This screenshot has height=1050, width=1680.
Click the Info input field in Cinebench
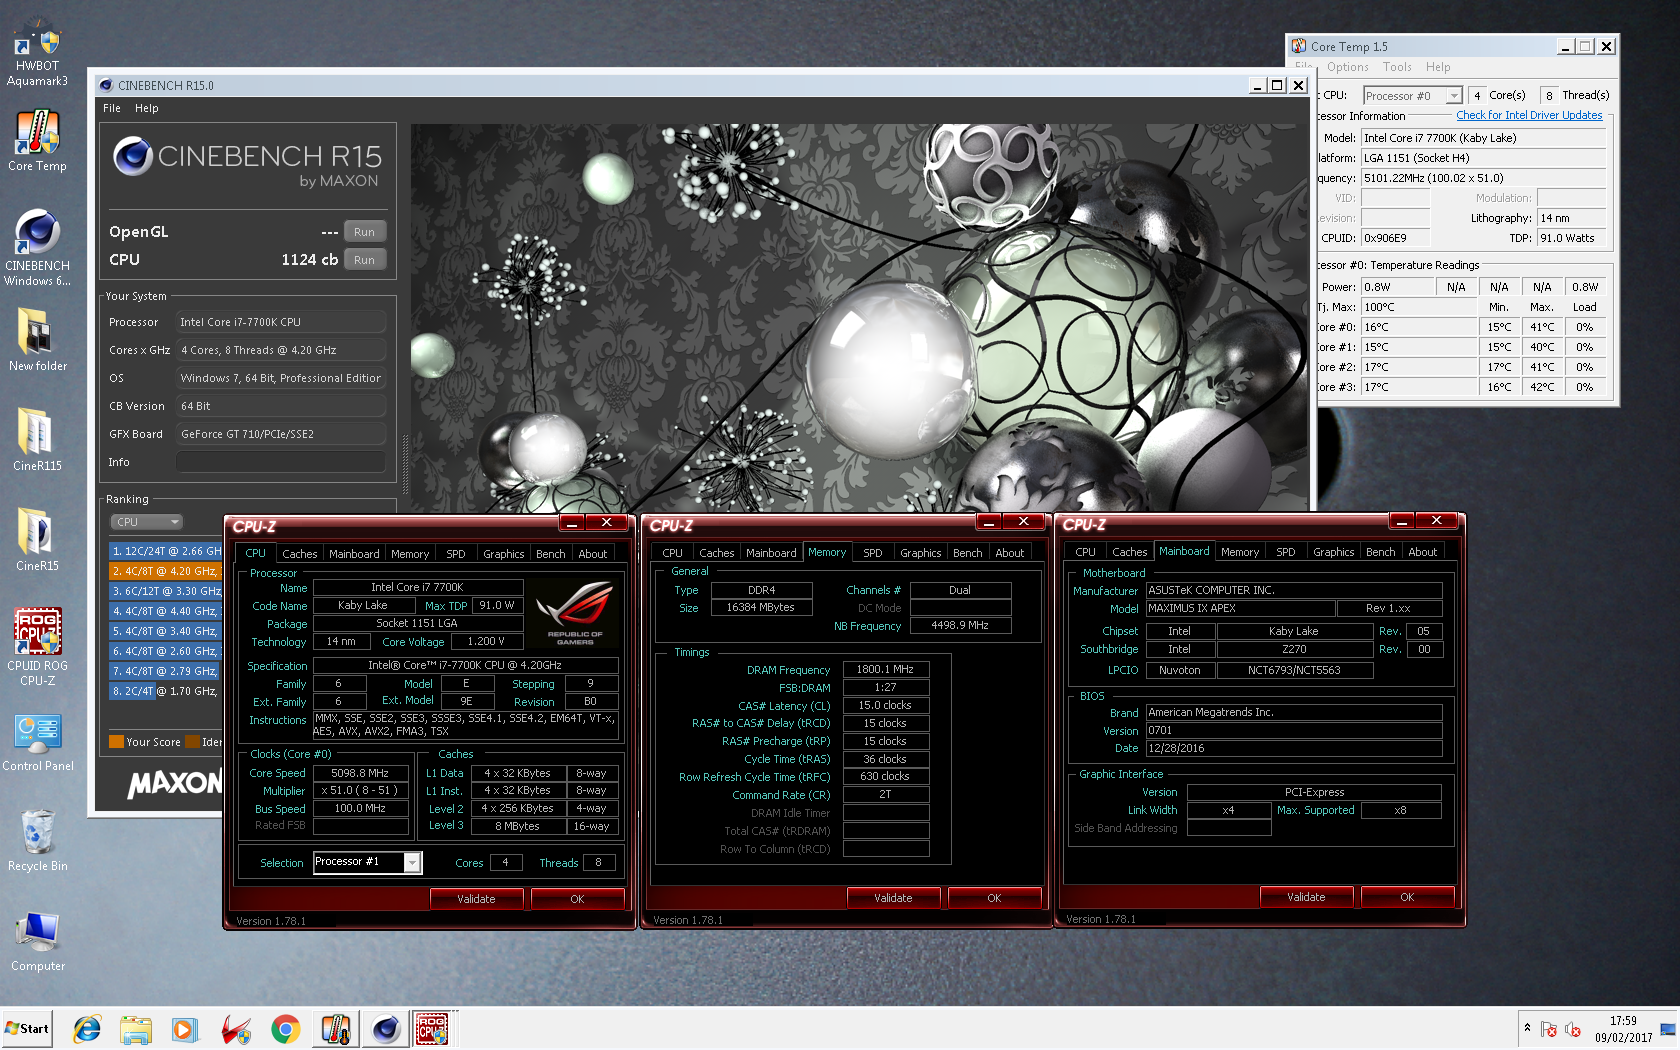point(281,462)
